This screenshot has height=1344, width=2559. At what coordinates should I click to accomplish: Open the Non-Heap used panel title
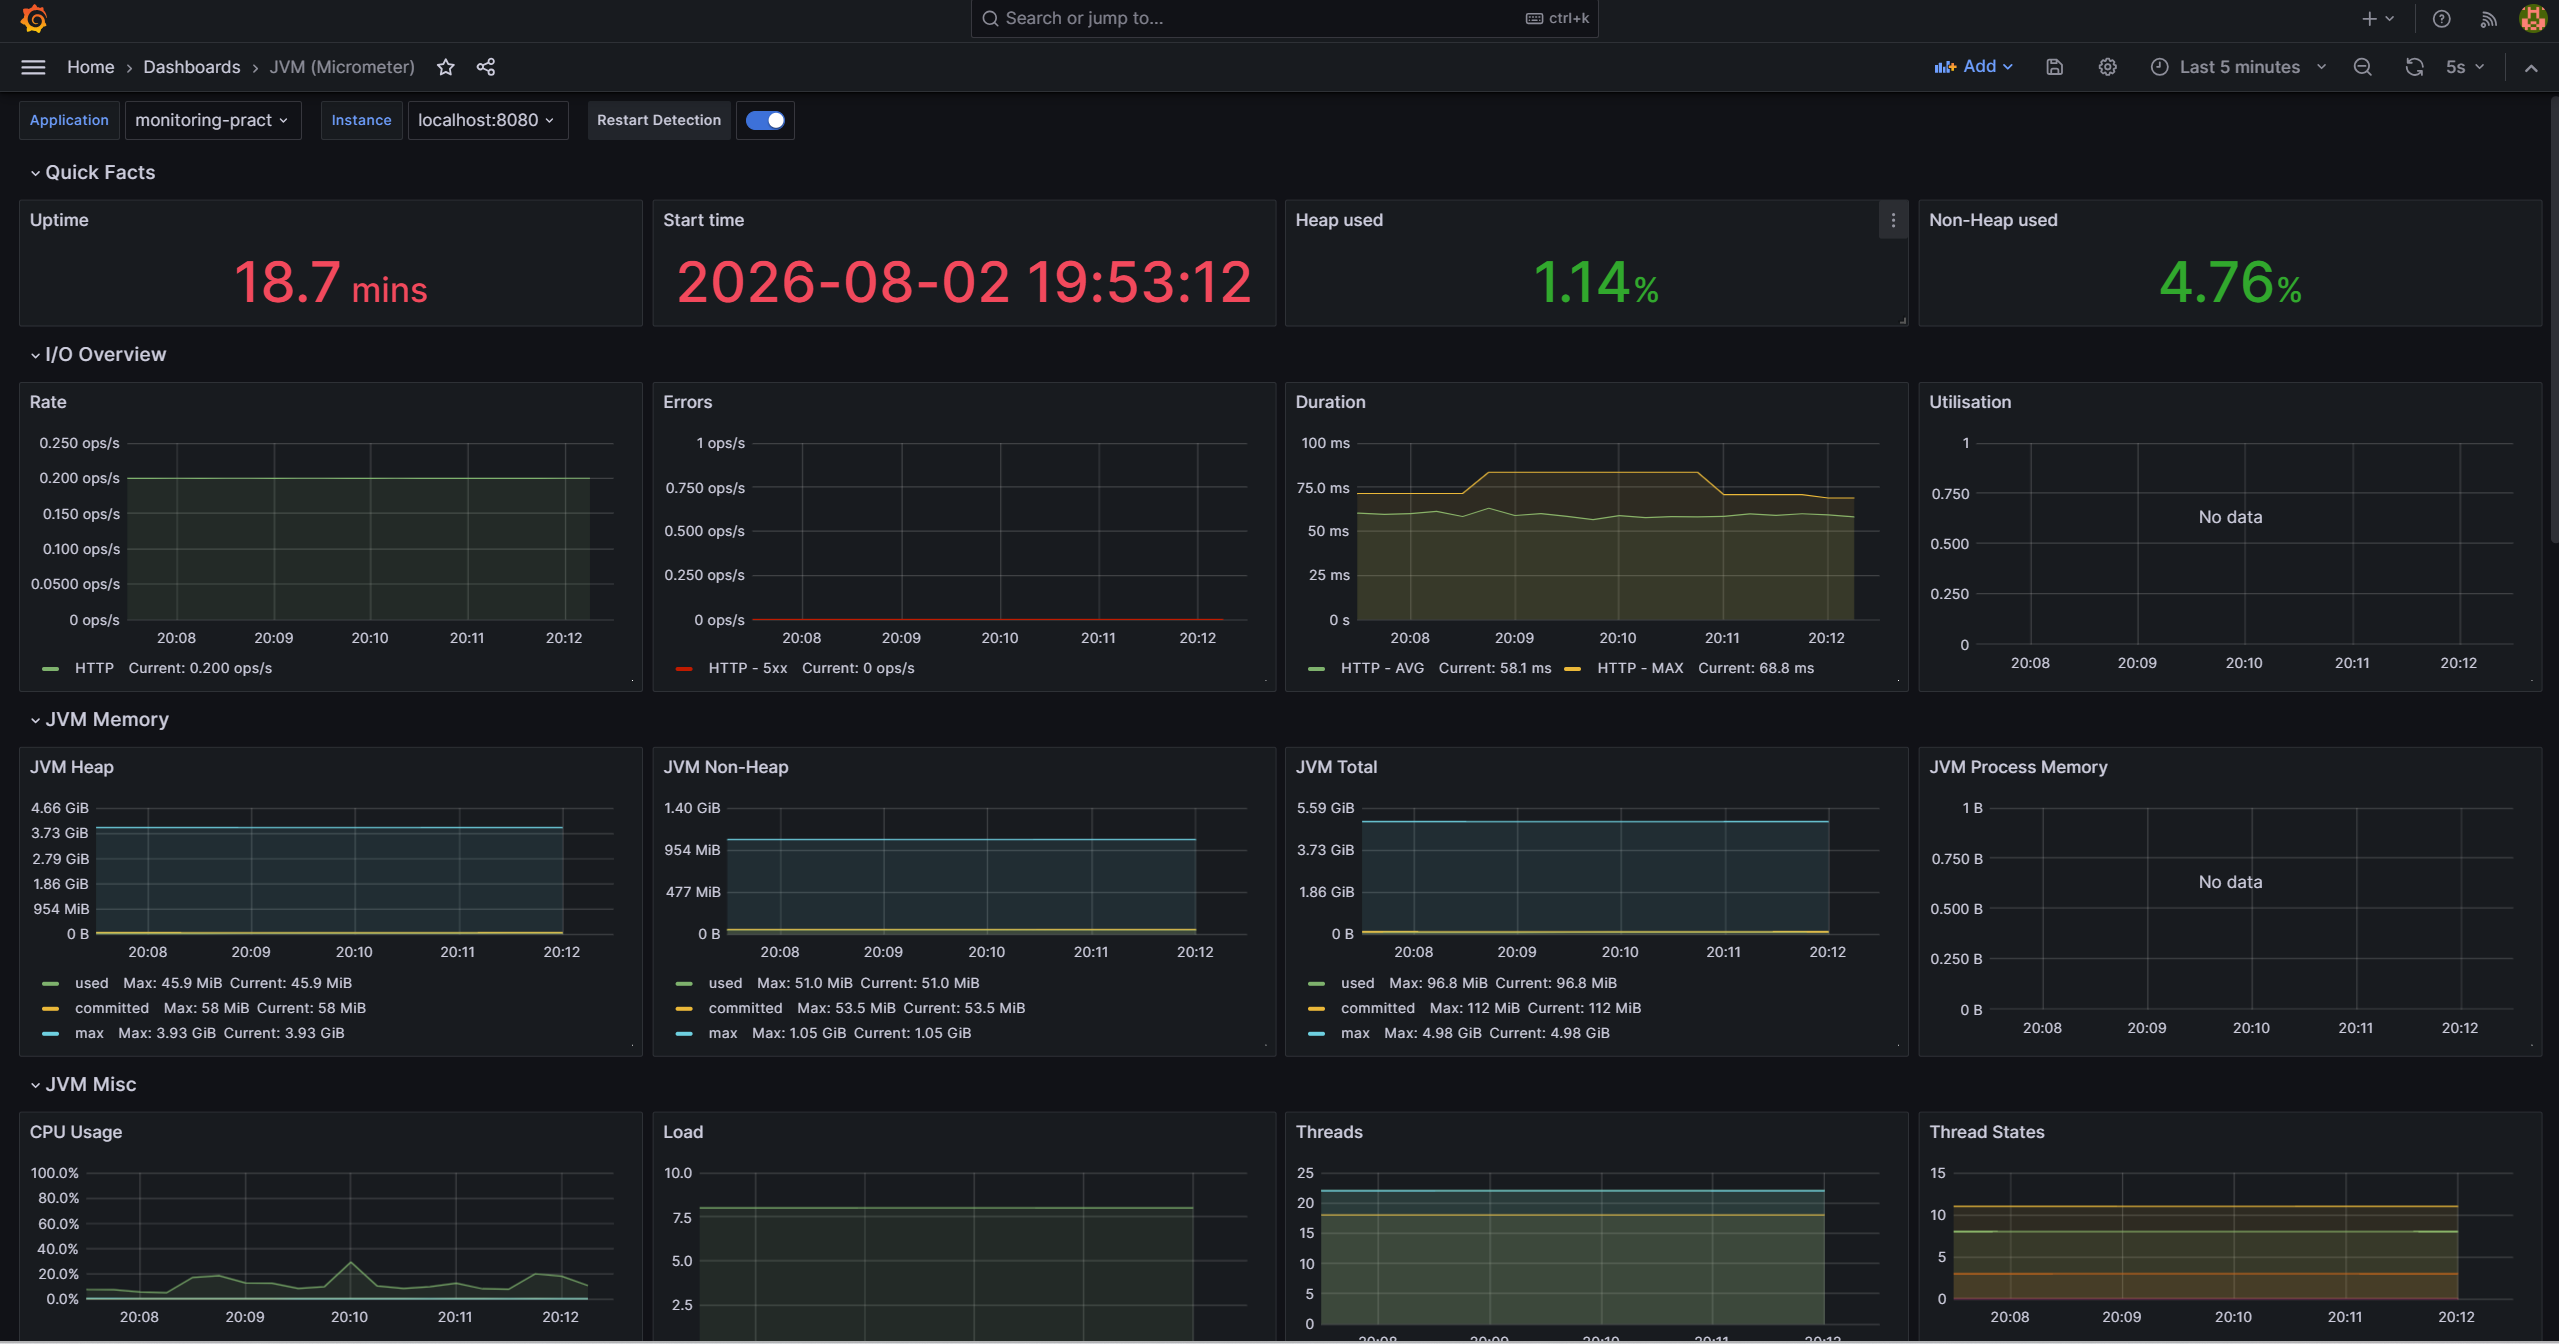click(x=1992, y=220)
